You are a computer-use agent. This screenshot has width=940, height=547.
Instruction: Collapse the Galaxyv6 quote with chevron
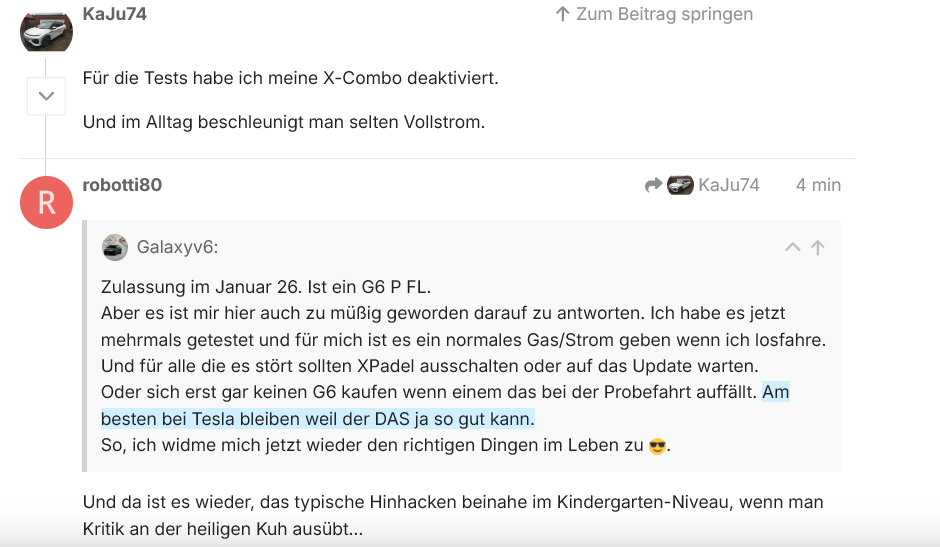(x=792, y=247)
